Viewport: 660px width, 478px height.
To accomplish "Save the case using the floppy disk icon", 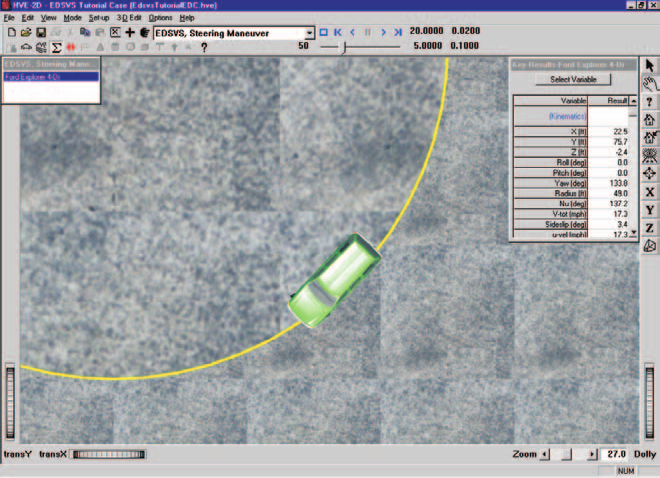I will 41,32.
